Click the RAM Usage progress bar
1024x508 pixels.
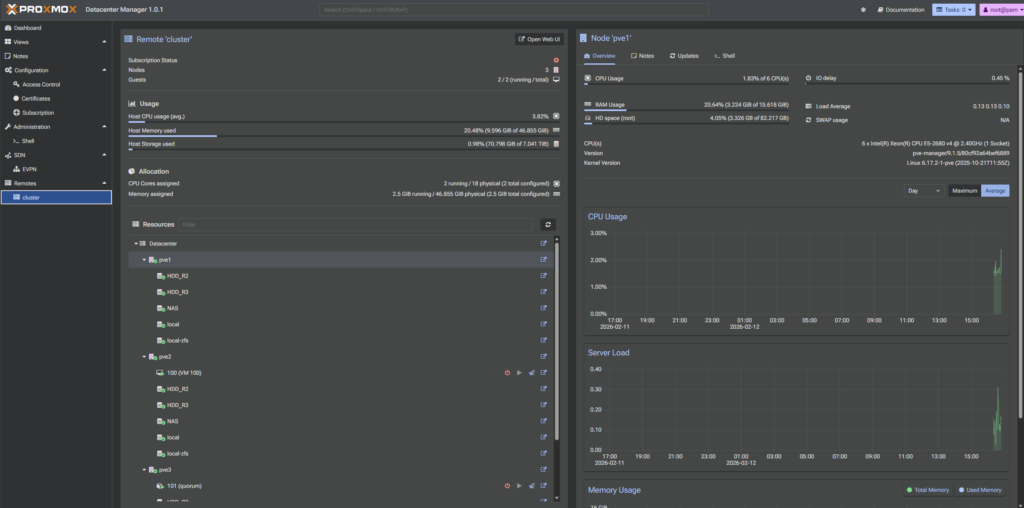click(x=686, y=110)
